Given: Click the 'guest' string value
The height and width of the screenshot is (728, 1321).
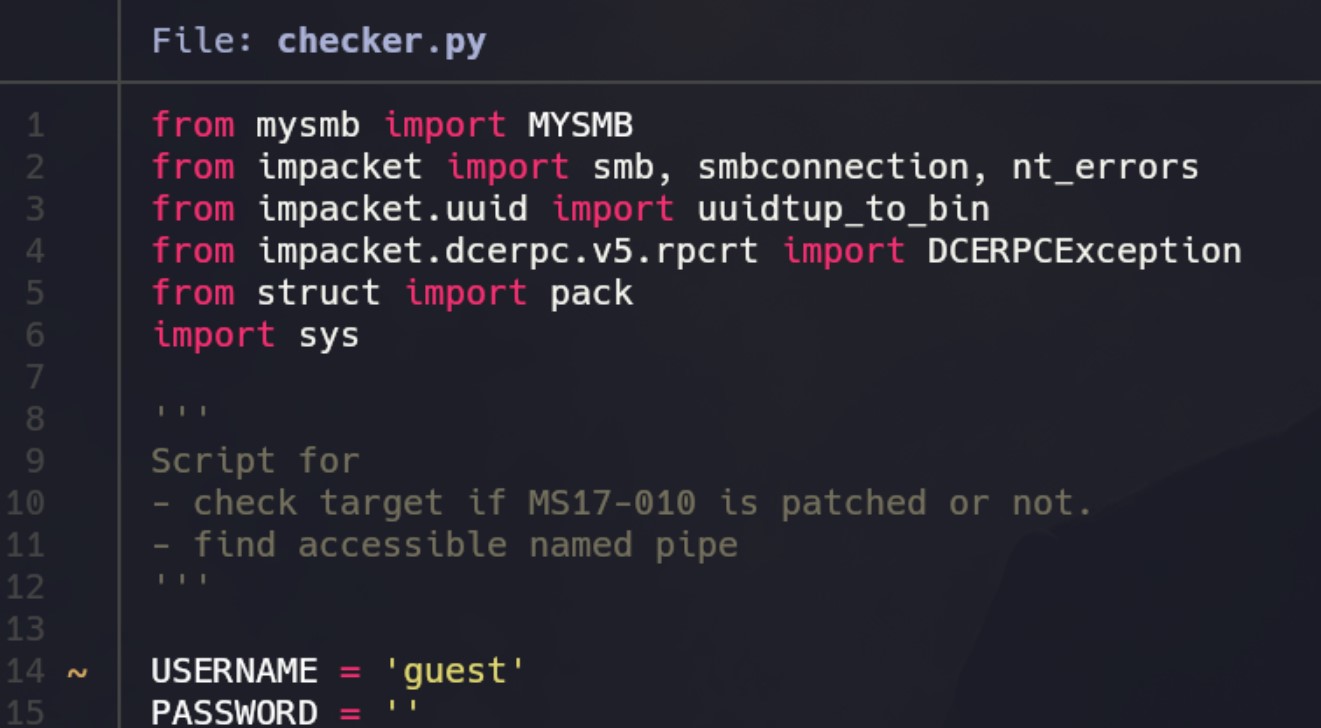Looking at the screenshot, I should tap(455, 671).
